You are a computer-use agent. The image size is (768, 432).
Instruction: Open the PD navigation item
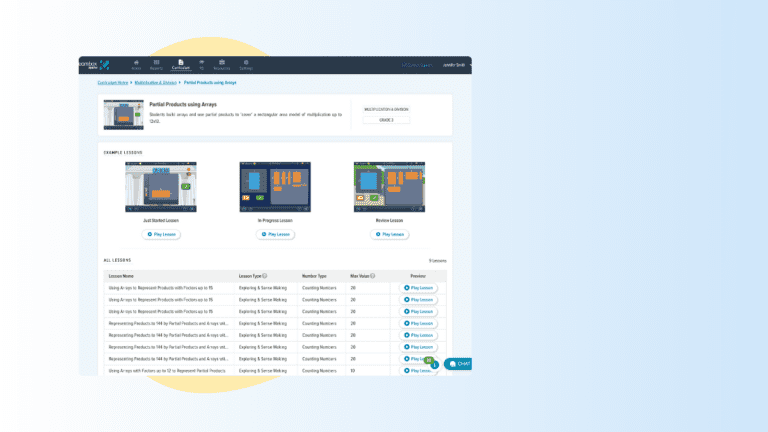(202, 65)
